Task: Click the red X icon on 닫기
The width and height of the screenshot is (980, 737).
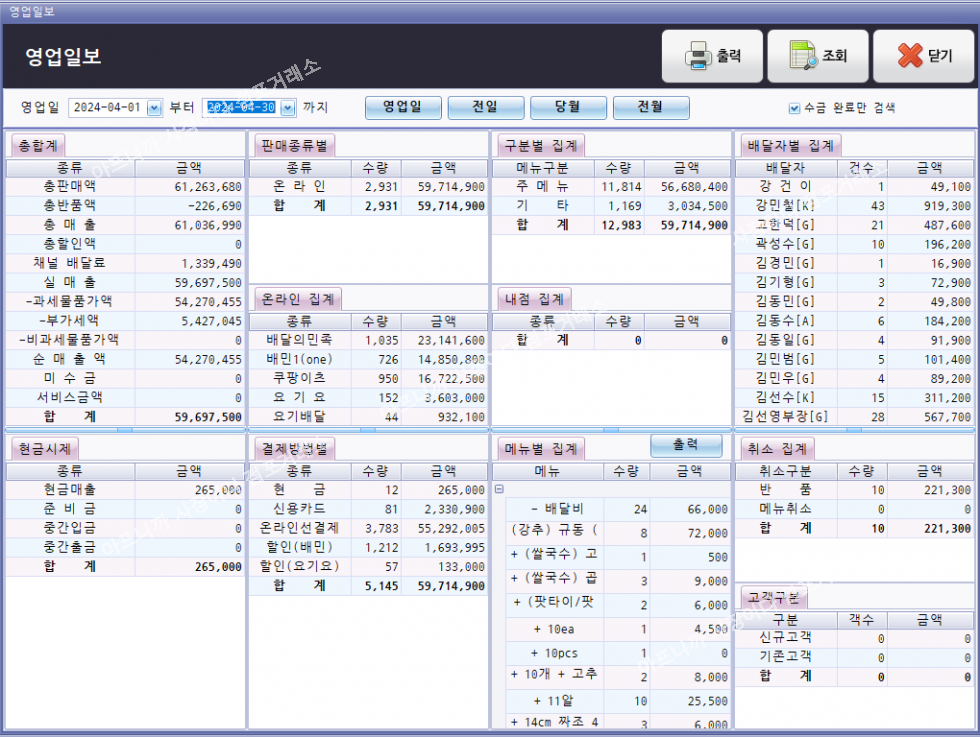Action: pyautogui.click(x=909, y=56)
